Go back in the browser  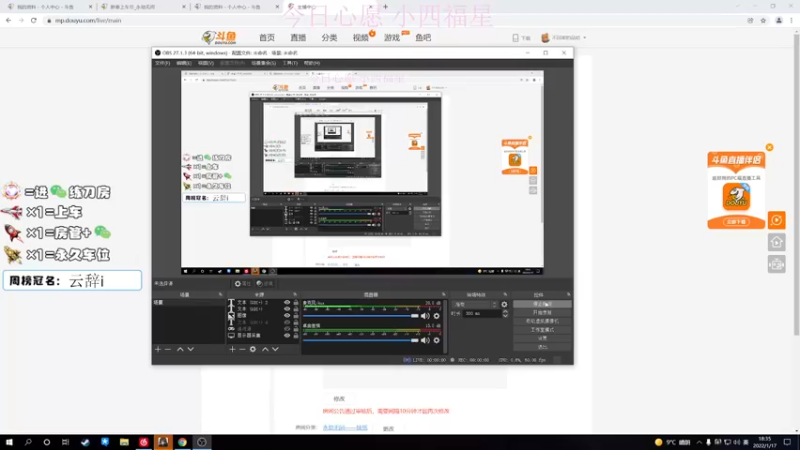[x=9, y=20]
